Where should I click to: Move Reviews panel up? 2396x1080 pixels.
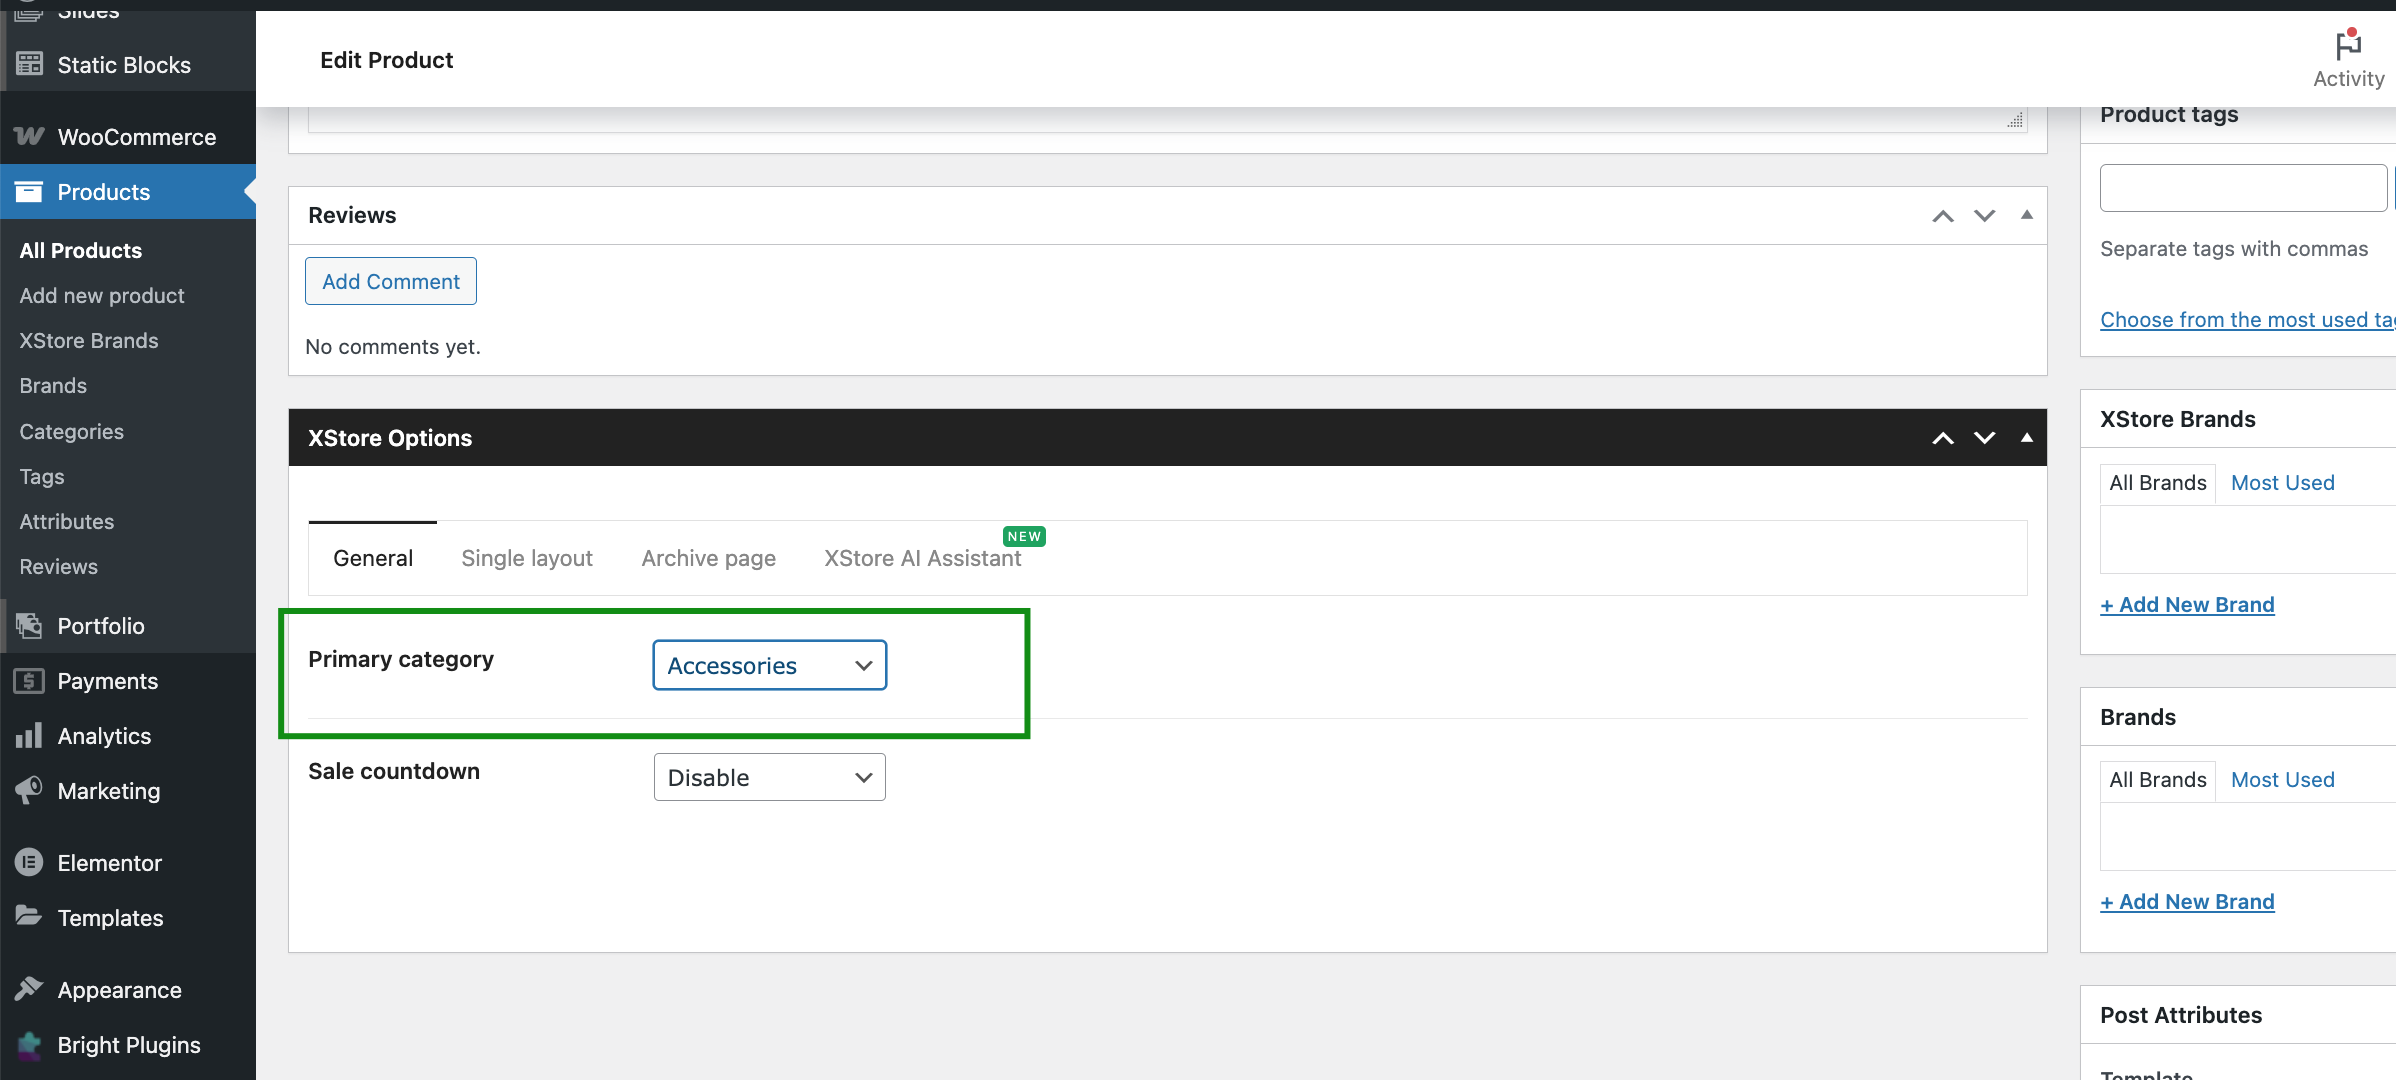point(1942,216)
